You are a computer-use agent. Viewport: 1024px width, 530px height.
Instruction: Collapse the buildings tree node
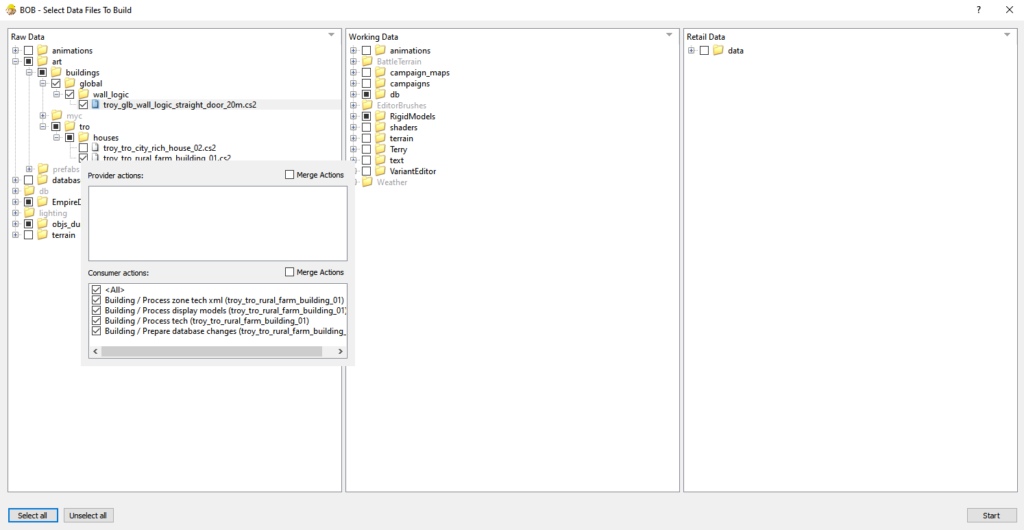point(29,72)
